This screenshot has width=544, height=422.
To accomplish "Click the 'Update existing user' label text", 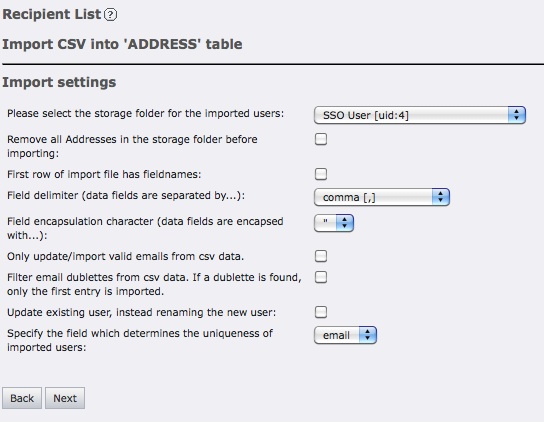I will coord(142,312).
